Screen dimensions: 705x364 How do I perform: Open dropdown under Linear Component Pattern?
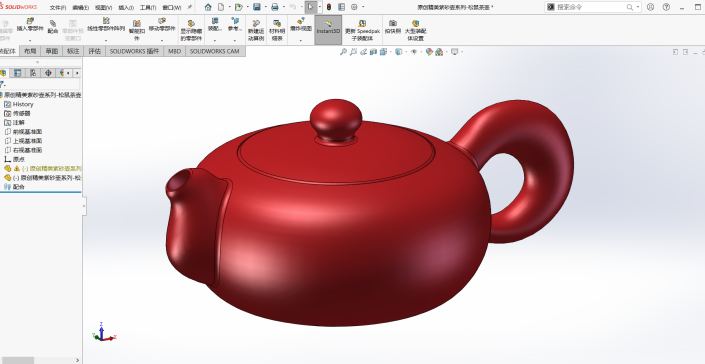point(106,40)
